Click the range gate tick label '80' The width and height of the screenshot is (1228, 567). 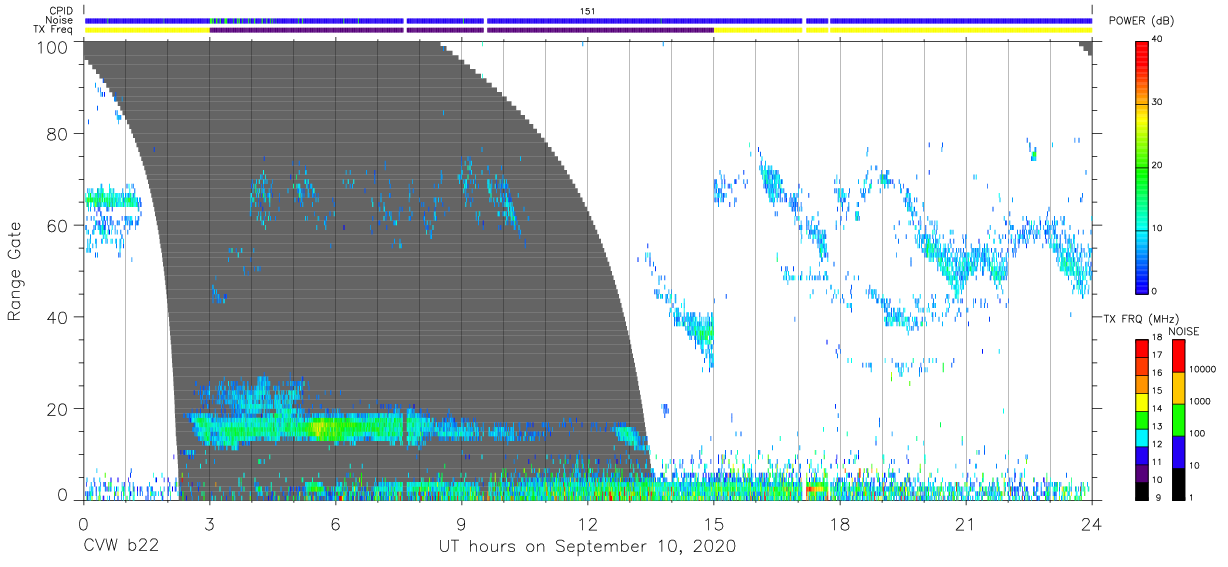57,134
